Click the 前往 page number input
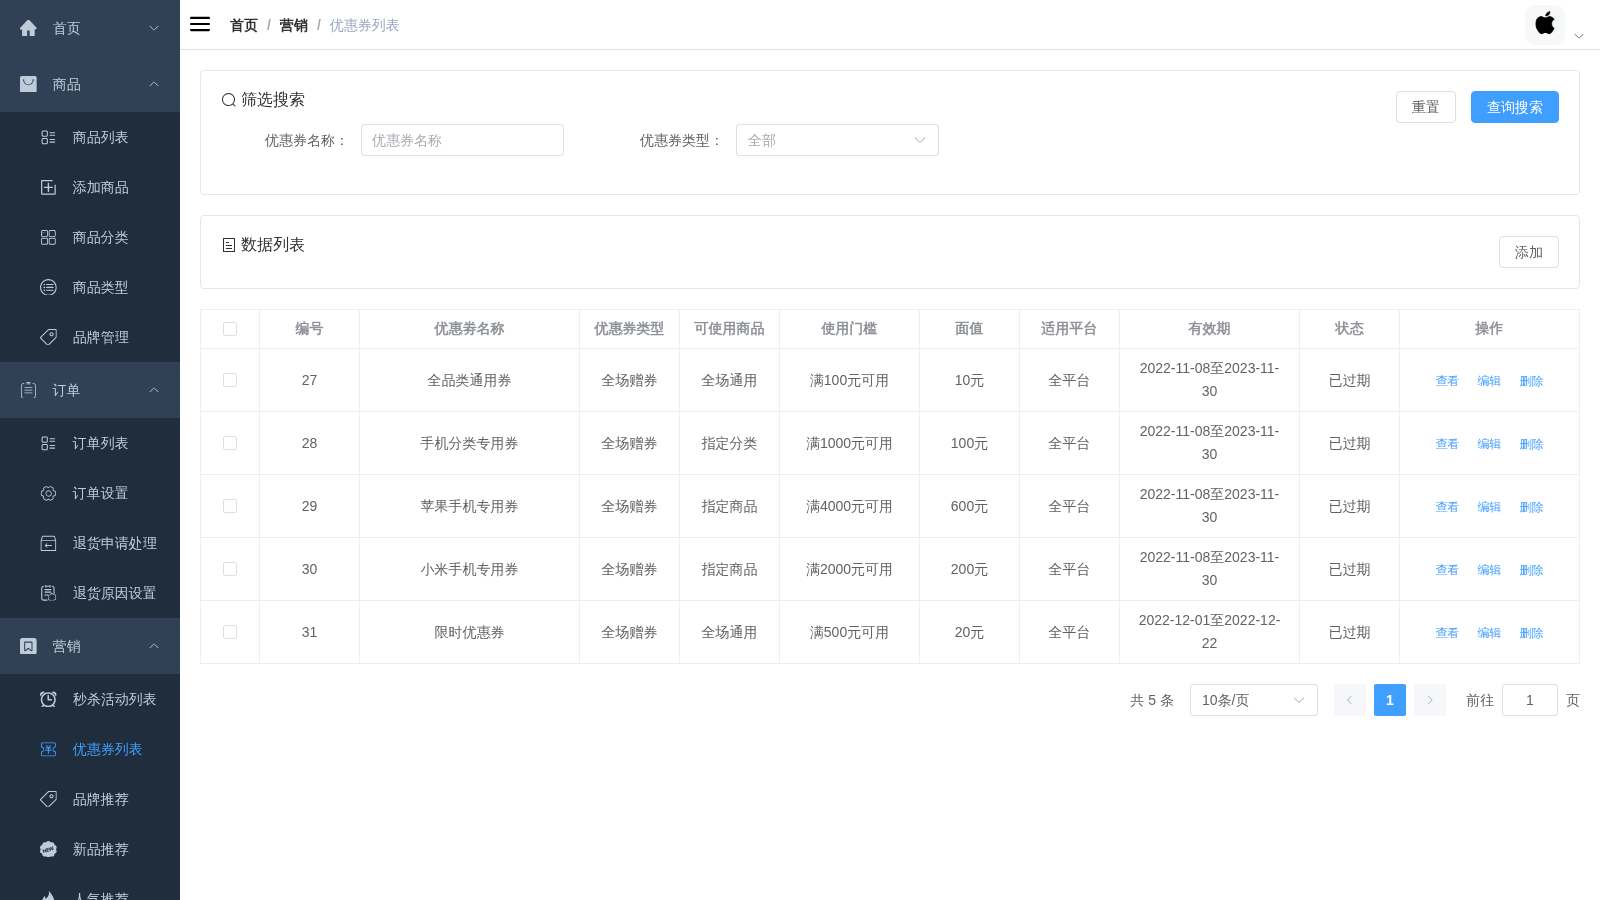The width and height of the screenshot is (1600, 900). pos(1530,700)
